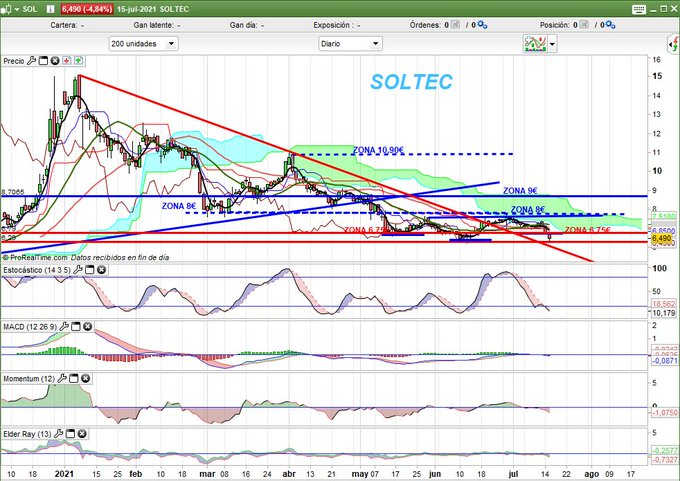
Task: Maximize the Elder Ray panel
Action: (x=70, y=434)
